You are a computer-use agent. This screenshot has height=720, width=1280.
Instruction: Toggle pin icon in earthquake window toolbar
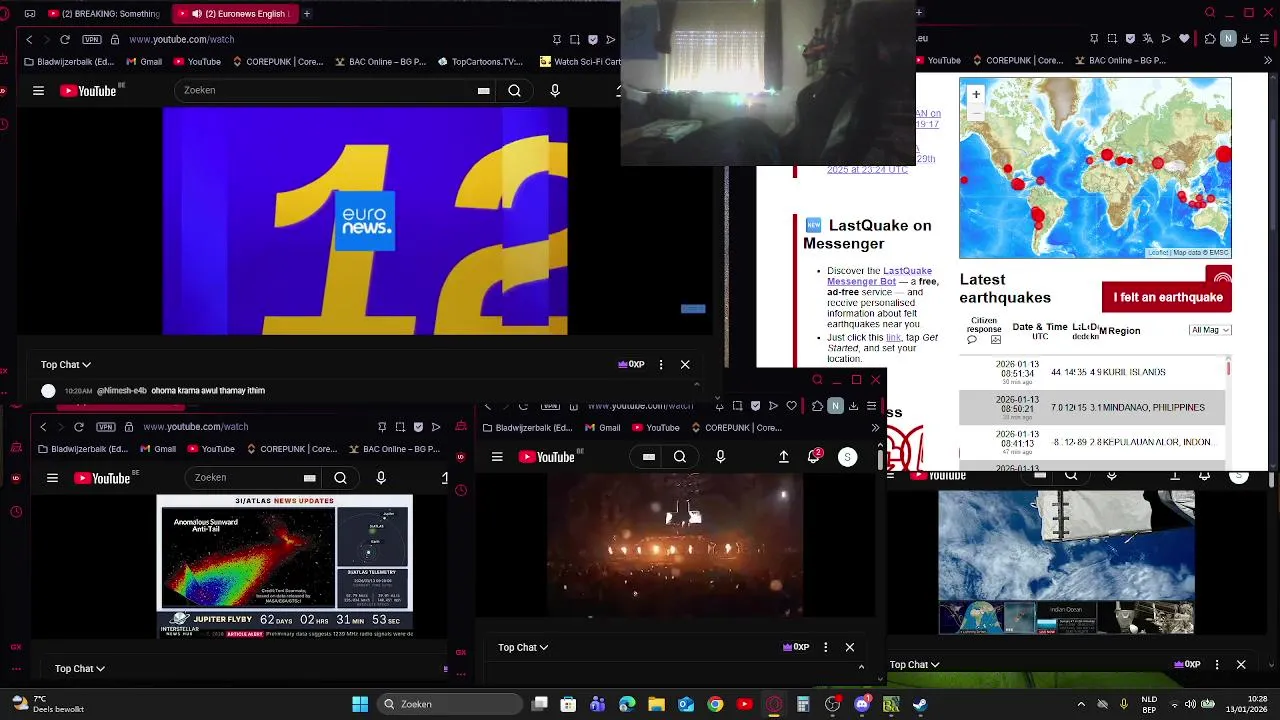pyautogui.click(x=1094, y=39)
